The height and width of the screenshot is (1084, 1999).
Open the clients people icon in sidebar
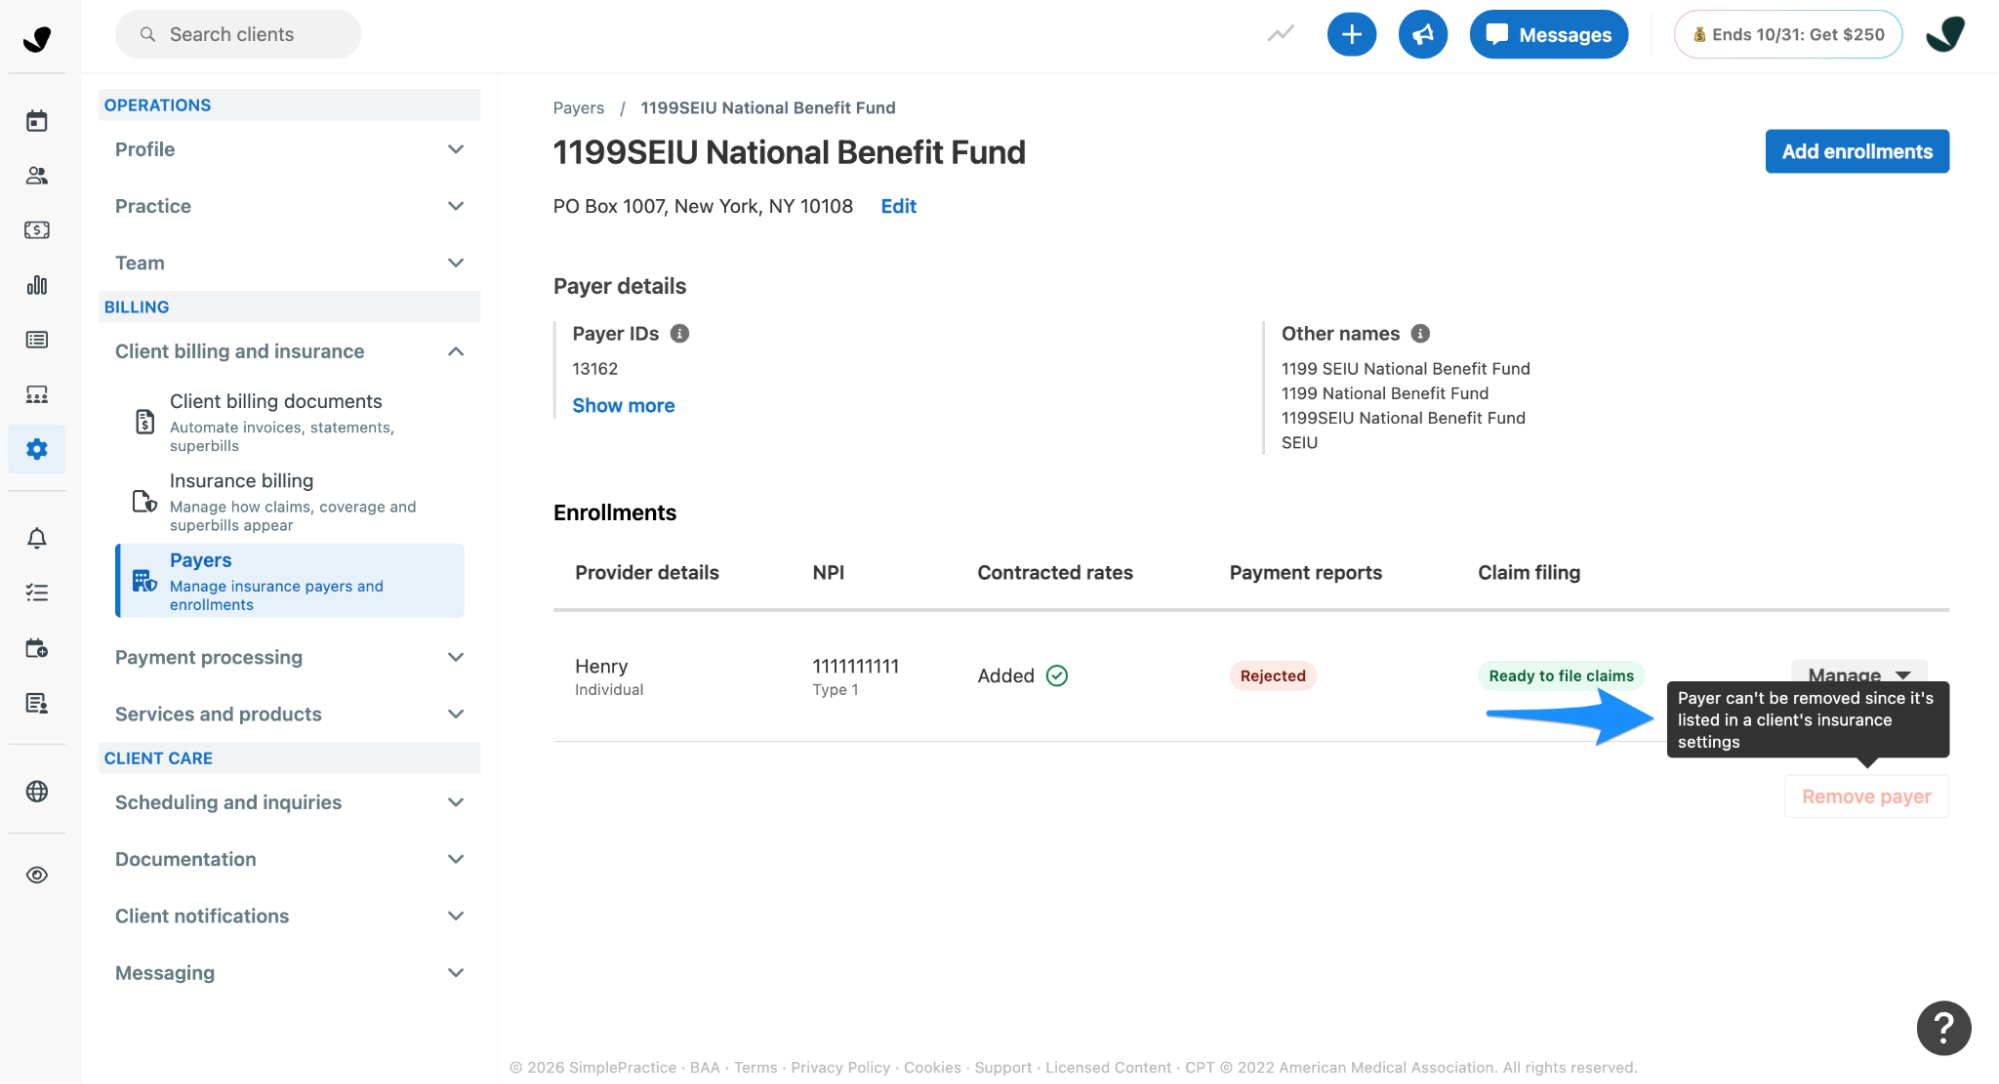[x=37, y=176]
